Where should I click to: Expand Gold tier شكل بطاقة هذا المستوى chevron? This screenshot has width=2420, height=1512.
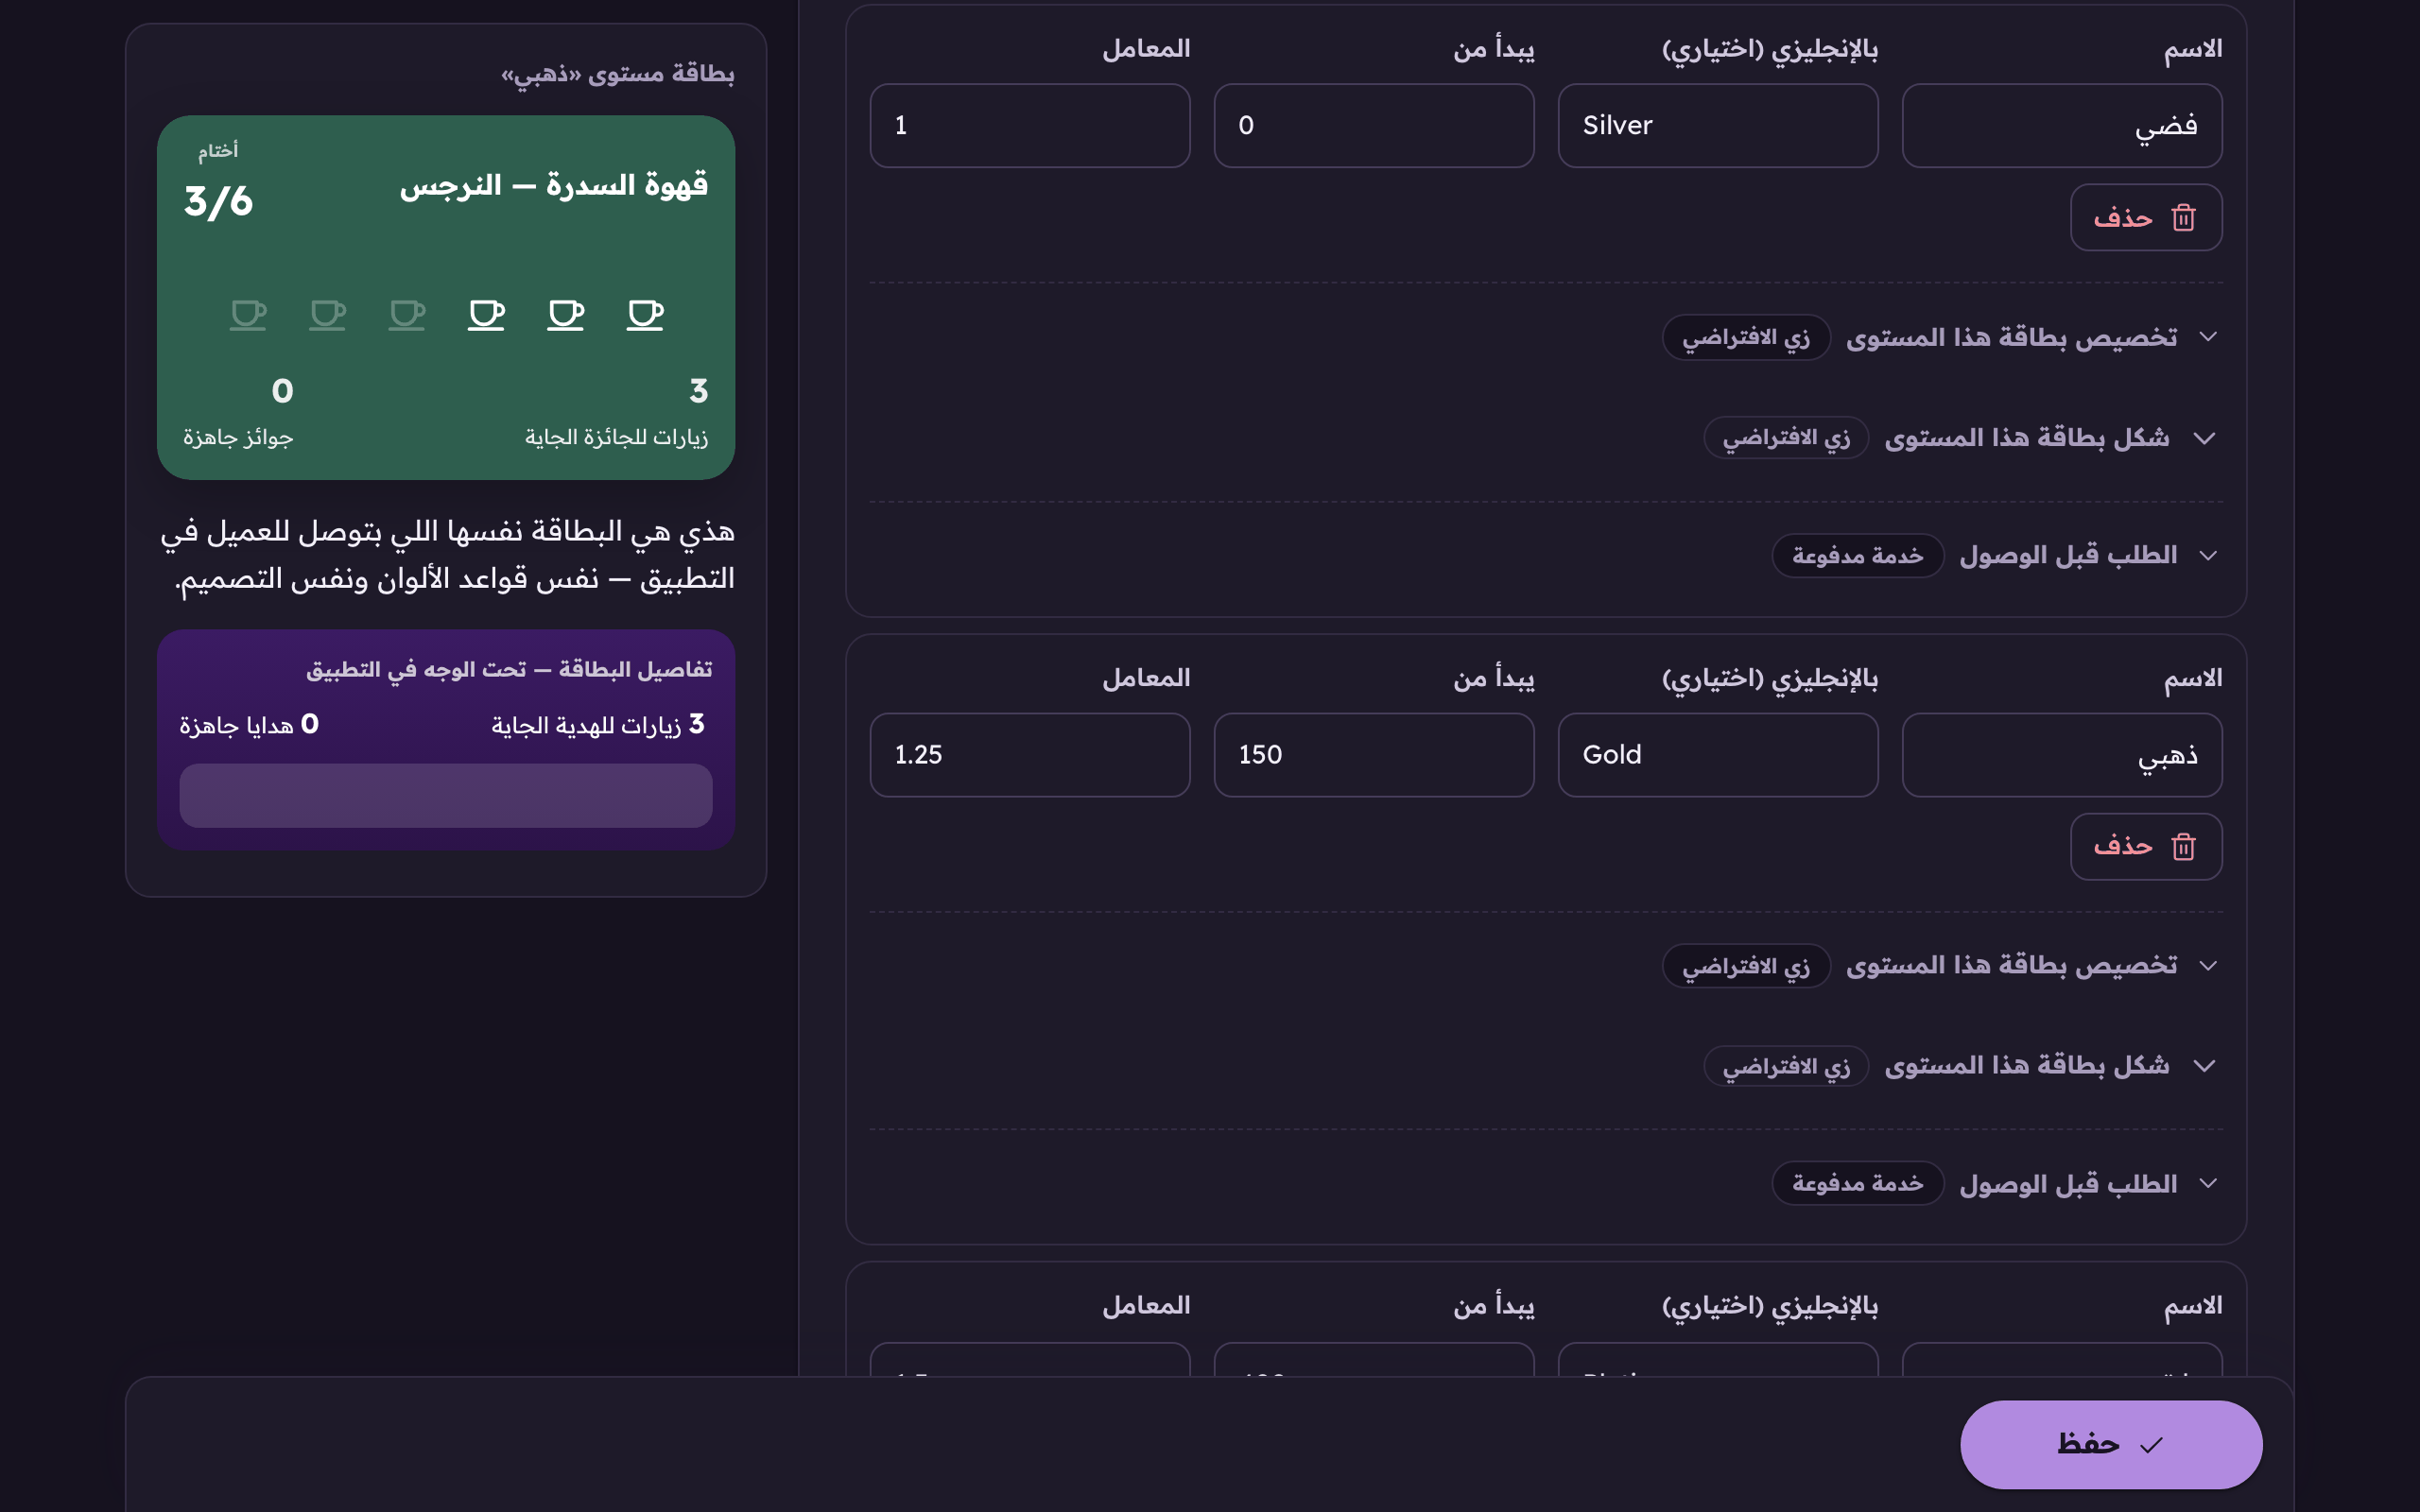2204,1066
